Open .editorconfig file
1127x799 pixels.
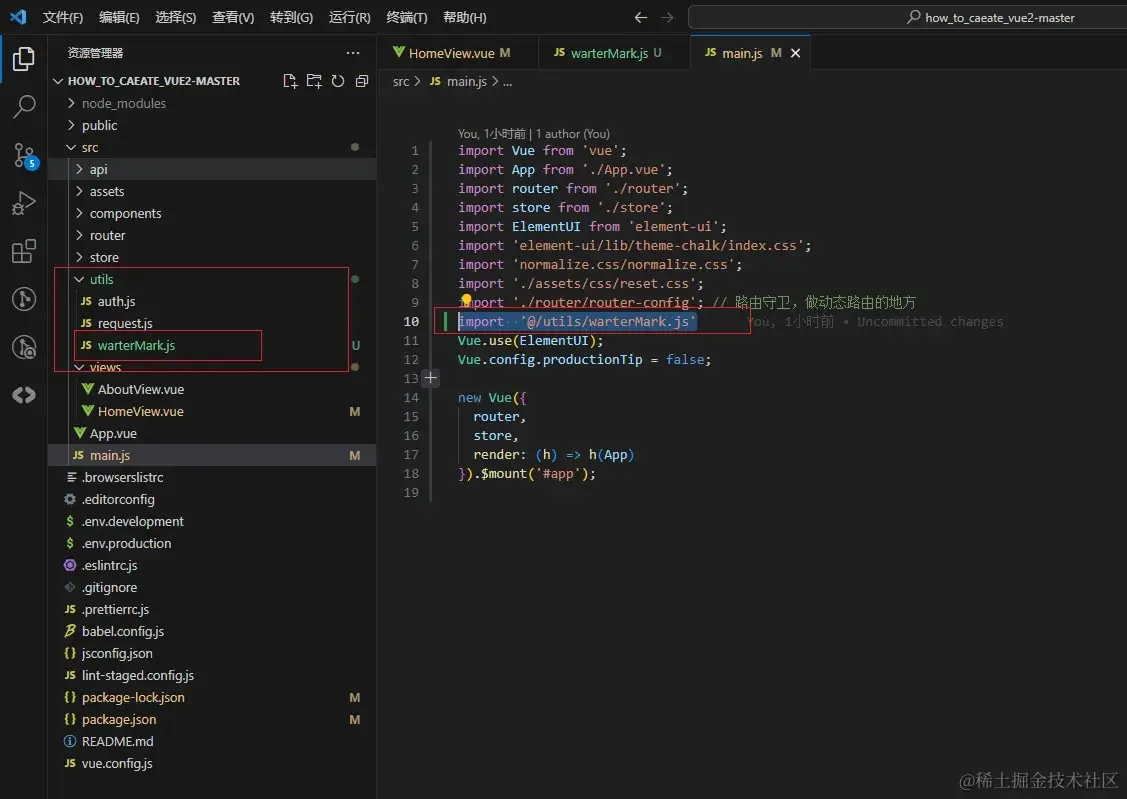[x=212, y=499]
